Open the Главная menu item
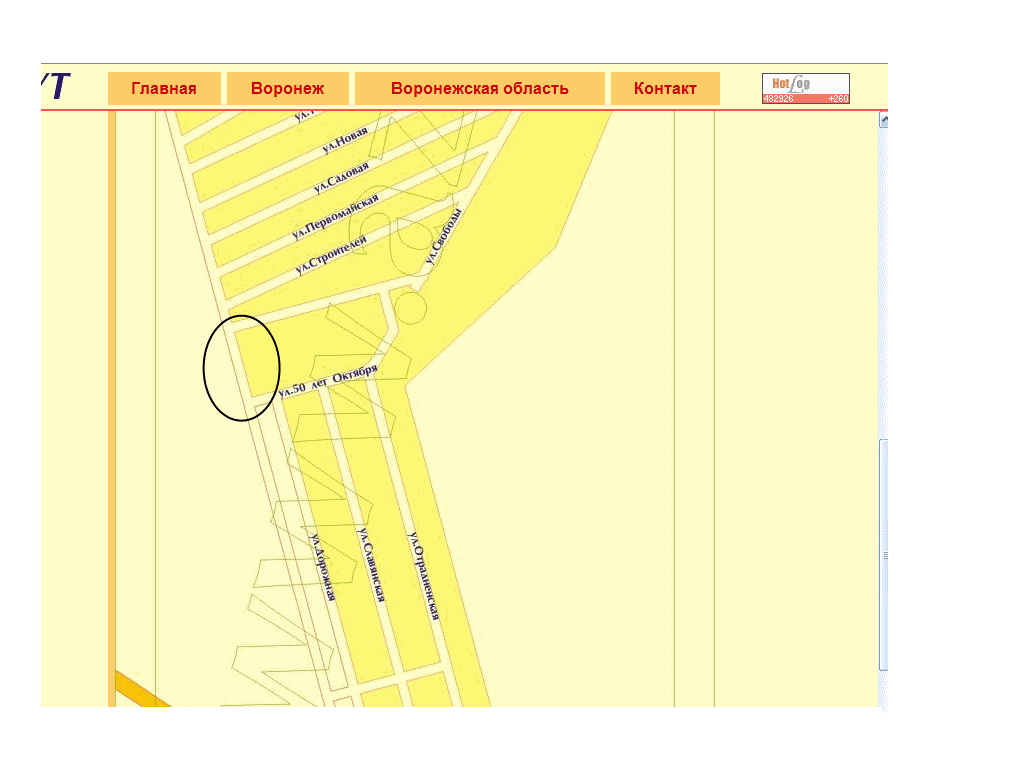Viewport: 1024px width, 768px height. point(164,88)
